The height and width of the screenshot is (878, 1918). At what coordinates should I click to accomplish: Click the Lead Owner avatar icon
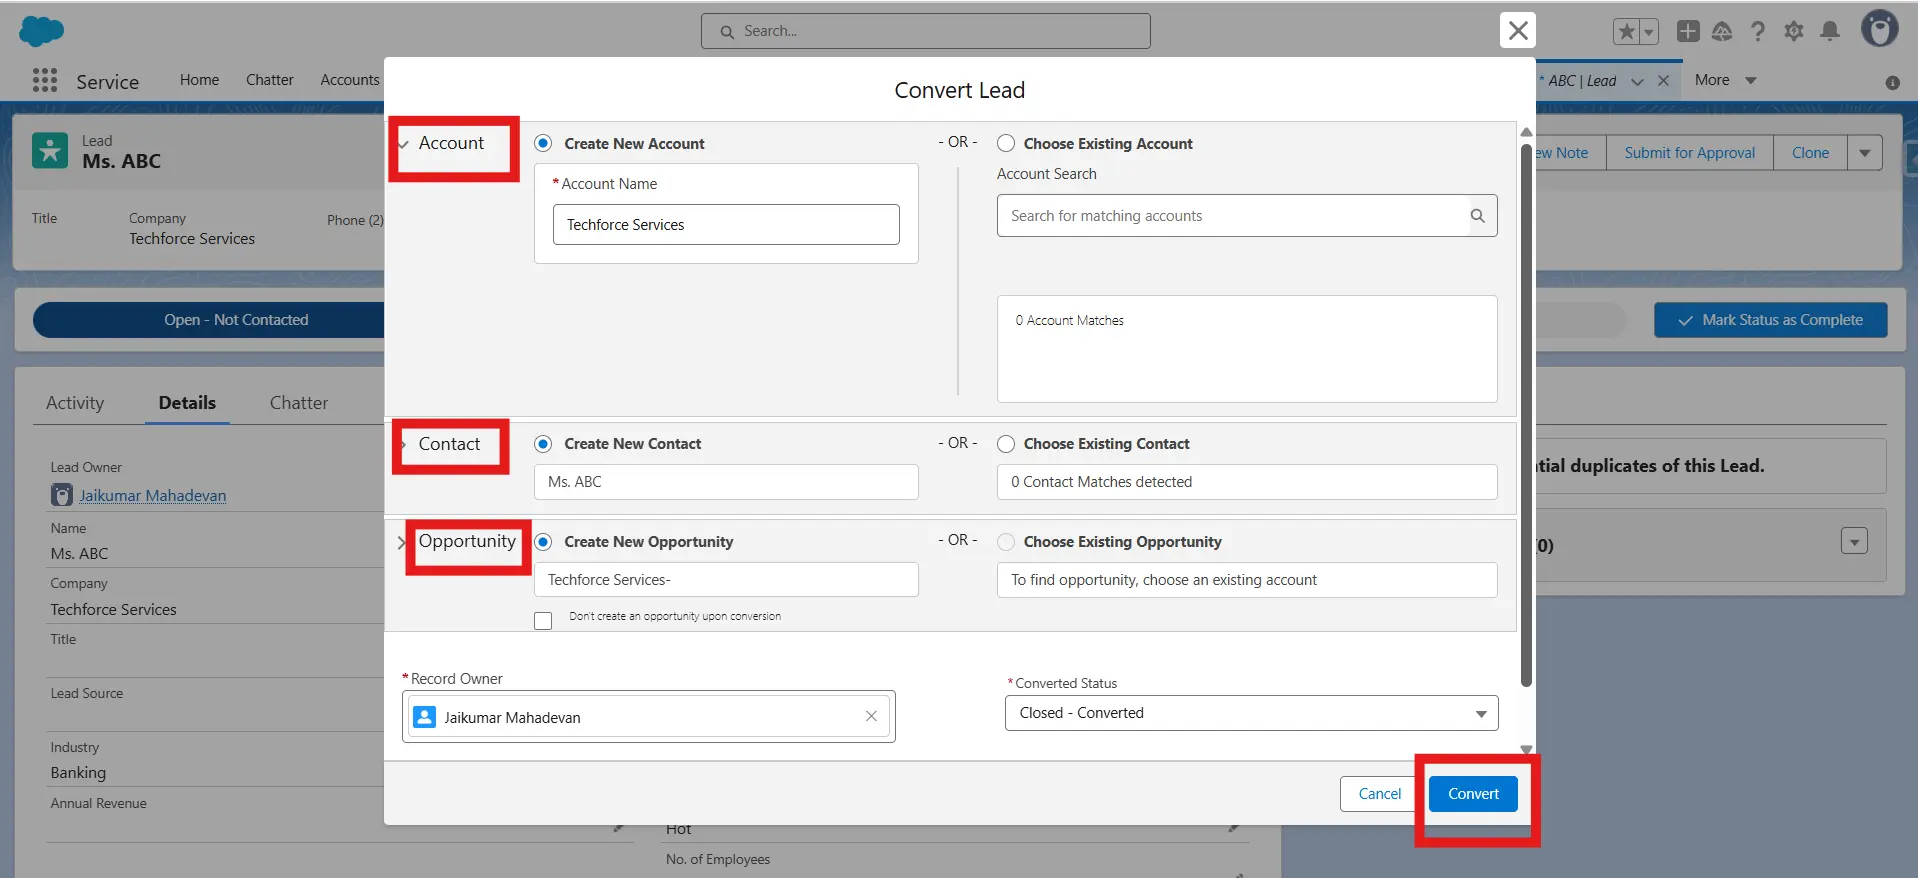[x=62, y=495]
